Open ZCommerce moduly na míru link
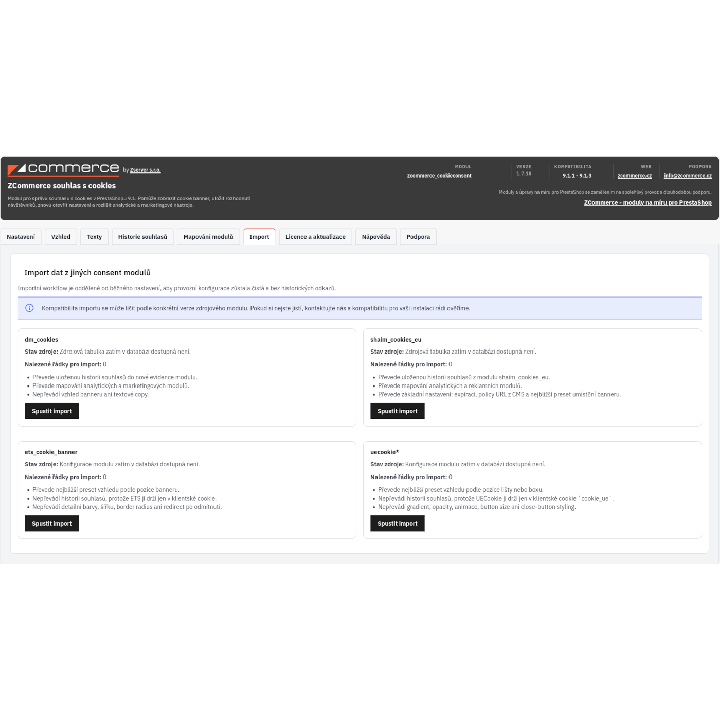Image resolution: width=720 pixels, height=720 pixels. [x=648, y=202]
